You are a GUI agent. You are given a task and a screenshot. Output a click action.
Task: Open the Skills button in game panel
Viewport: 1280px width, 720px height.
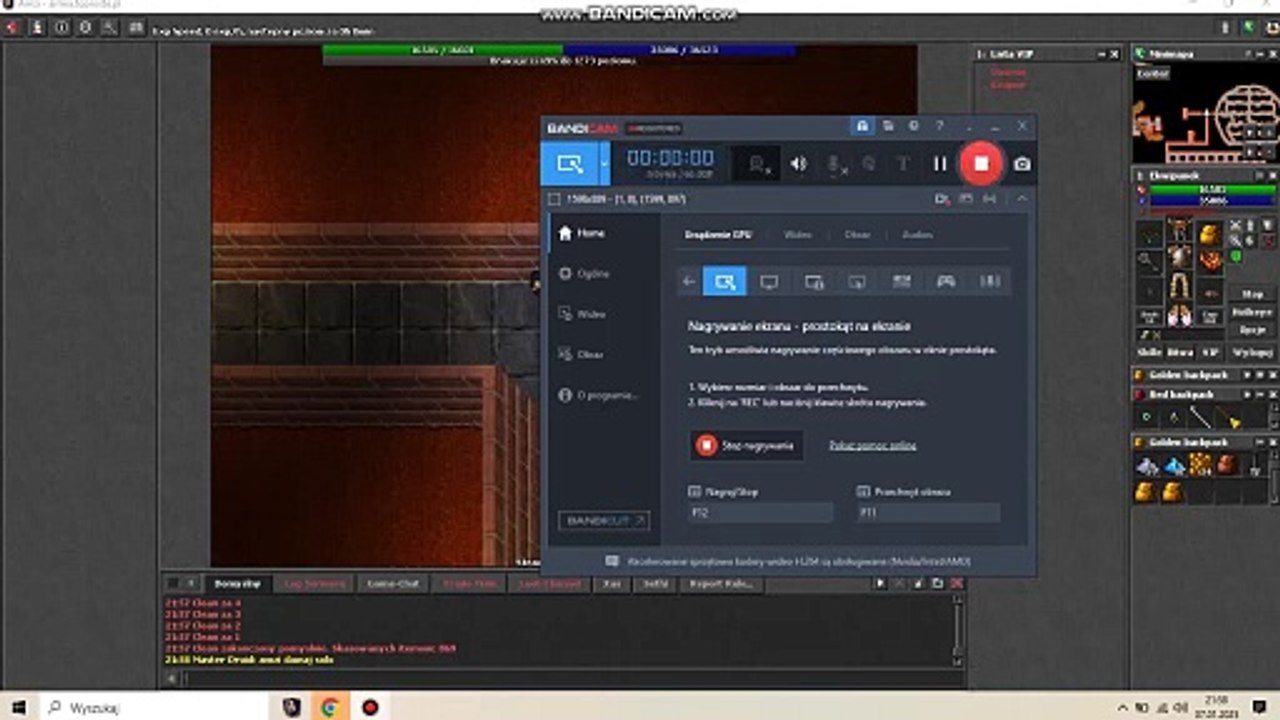pos(1149,352)
